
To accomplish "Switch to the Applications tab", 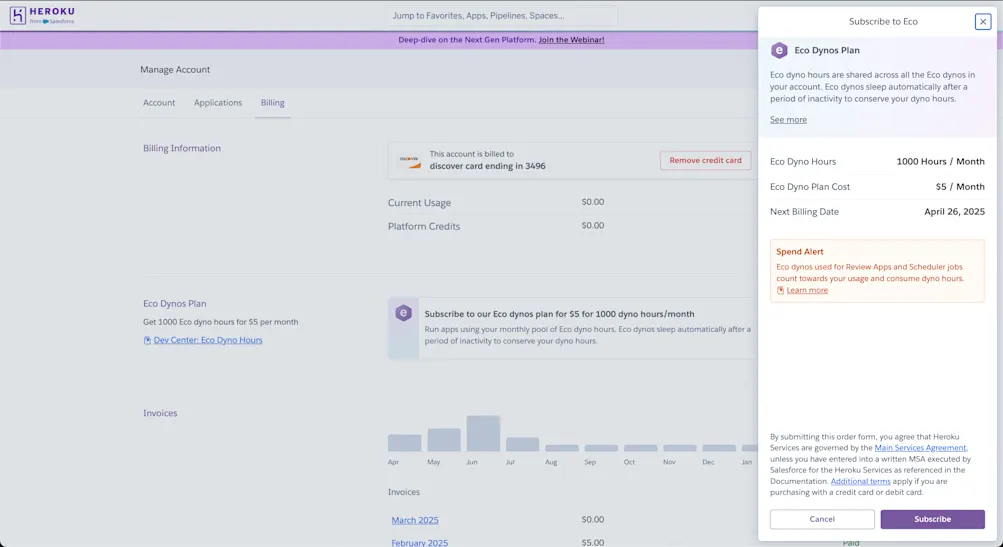I will pyautogui.click(x=218, y=102).
